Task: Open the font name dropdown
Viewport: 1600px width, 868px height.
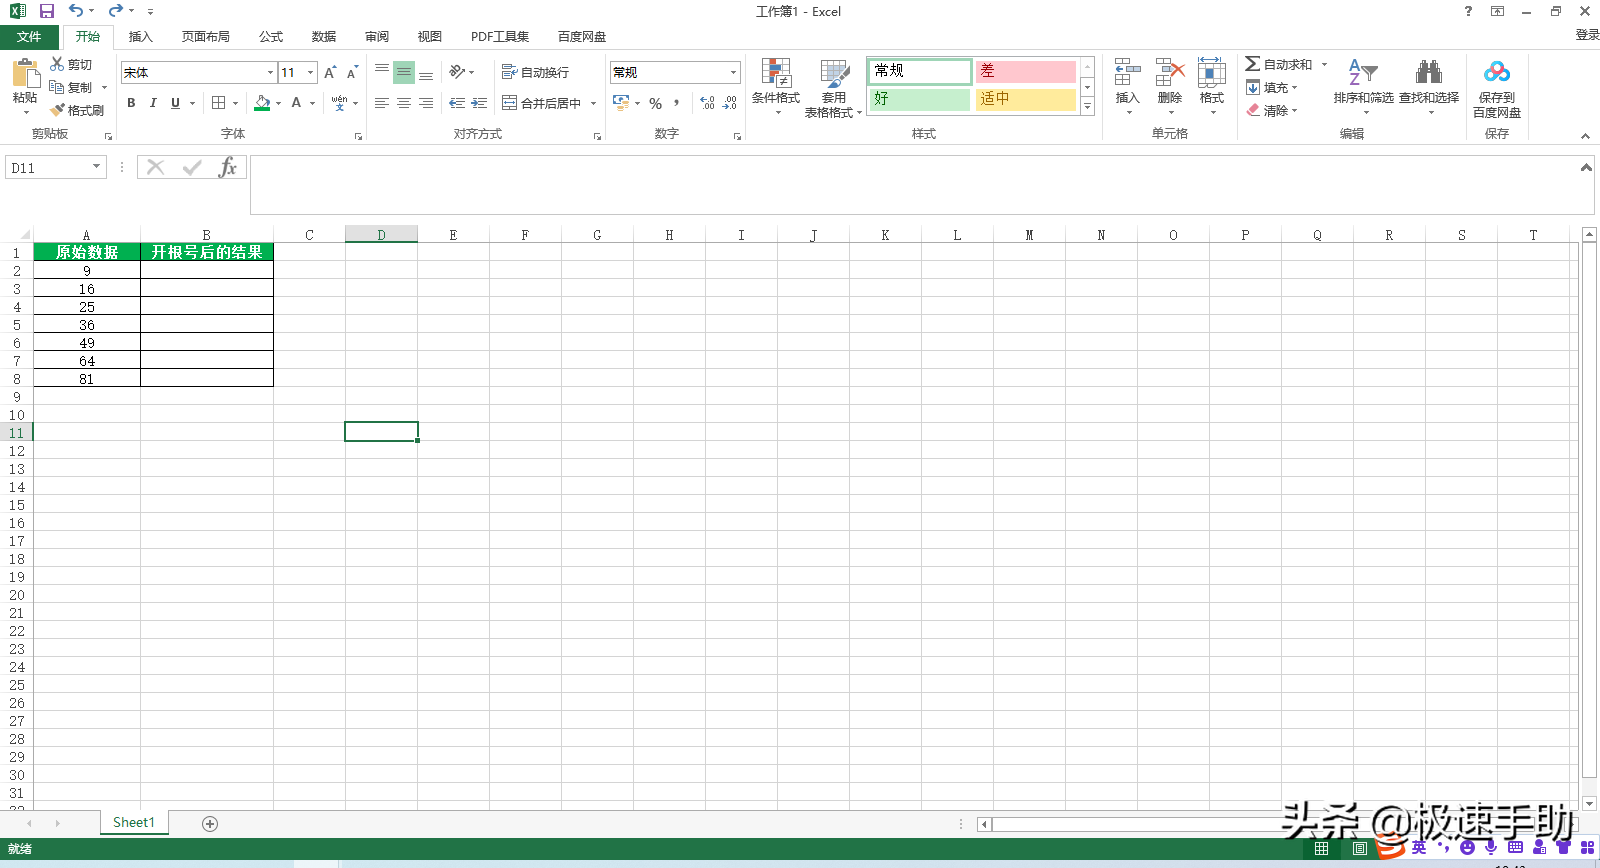Action: tap(270, 72)
